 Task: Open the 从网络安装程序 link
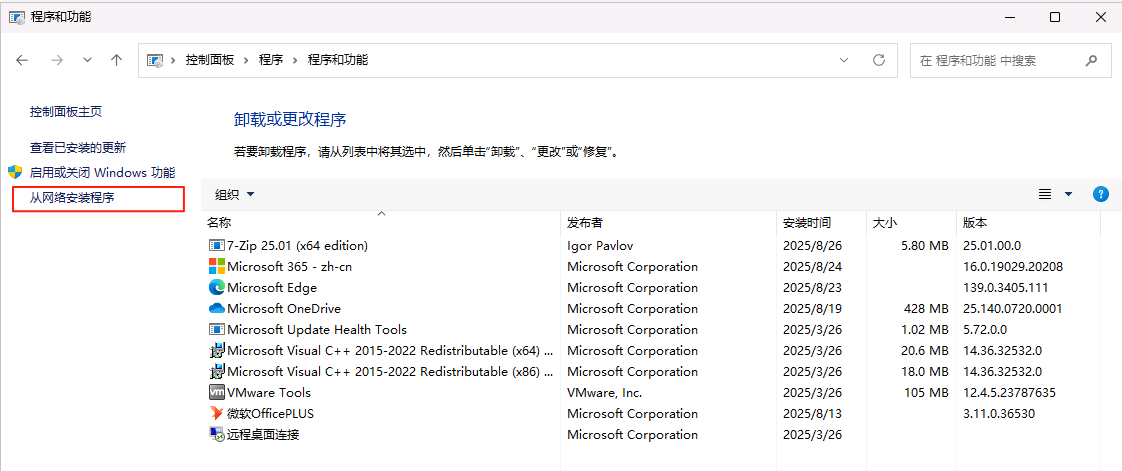pyautogui.click(x=72, y=198)
